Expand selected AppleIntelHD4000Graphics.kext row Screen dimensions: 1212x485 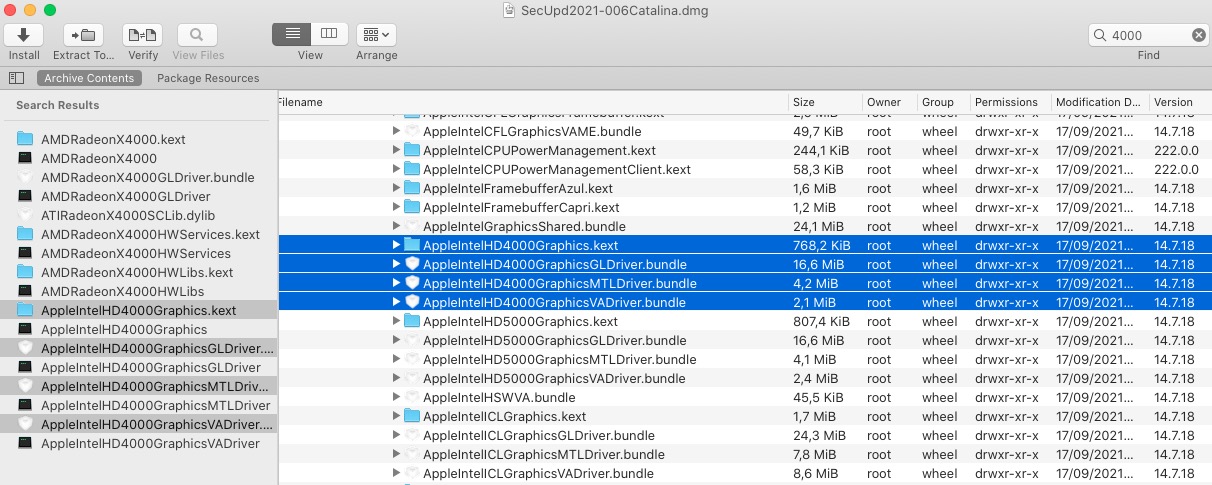(x=396, y=245)
